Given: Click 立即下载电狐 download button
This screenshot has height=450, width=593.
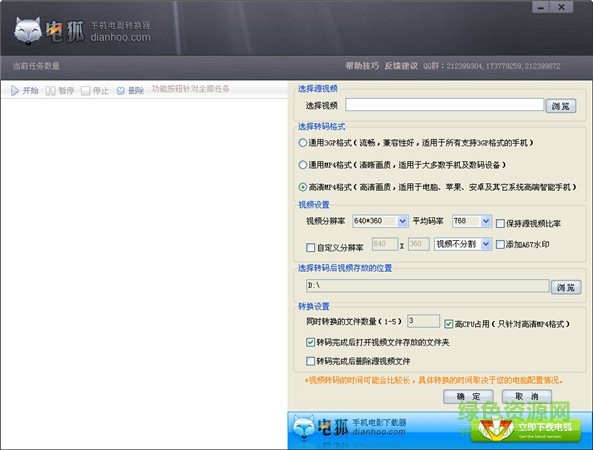Looking at the screenshot, I should point(526,430).
